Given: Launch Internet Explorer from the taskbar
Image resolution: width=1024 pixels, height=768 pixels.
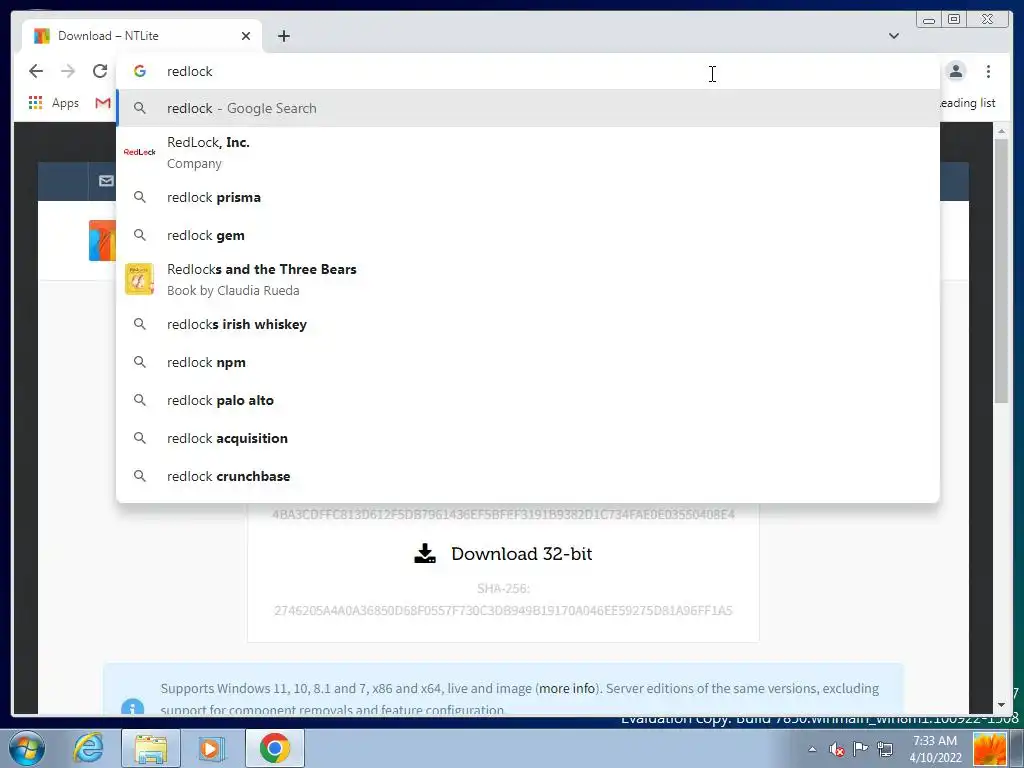Looking at the screenshot, I should point(88,748).
